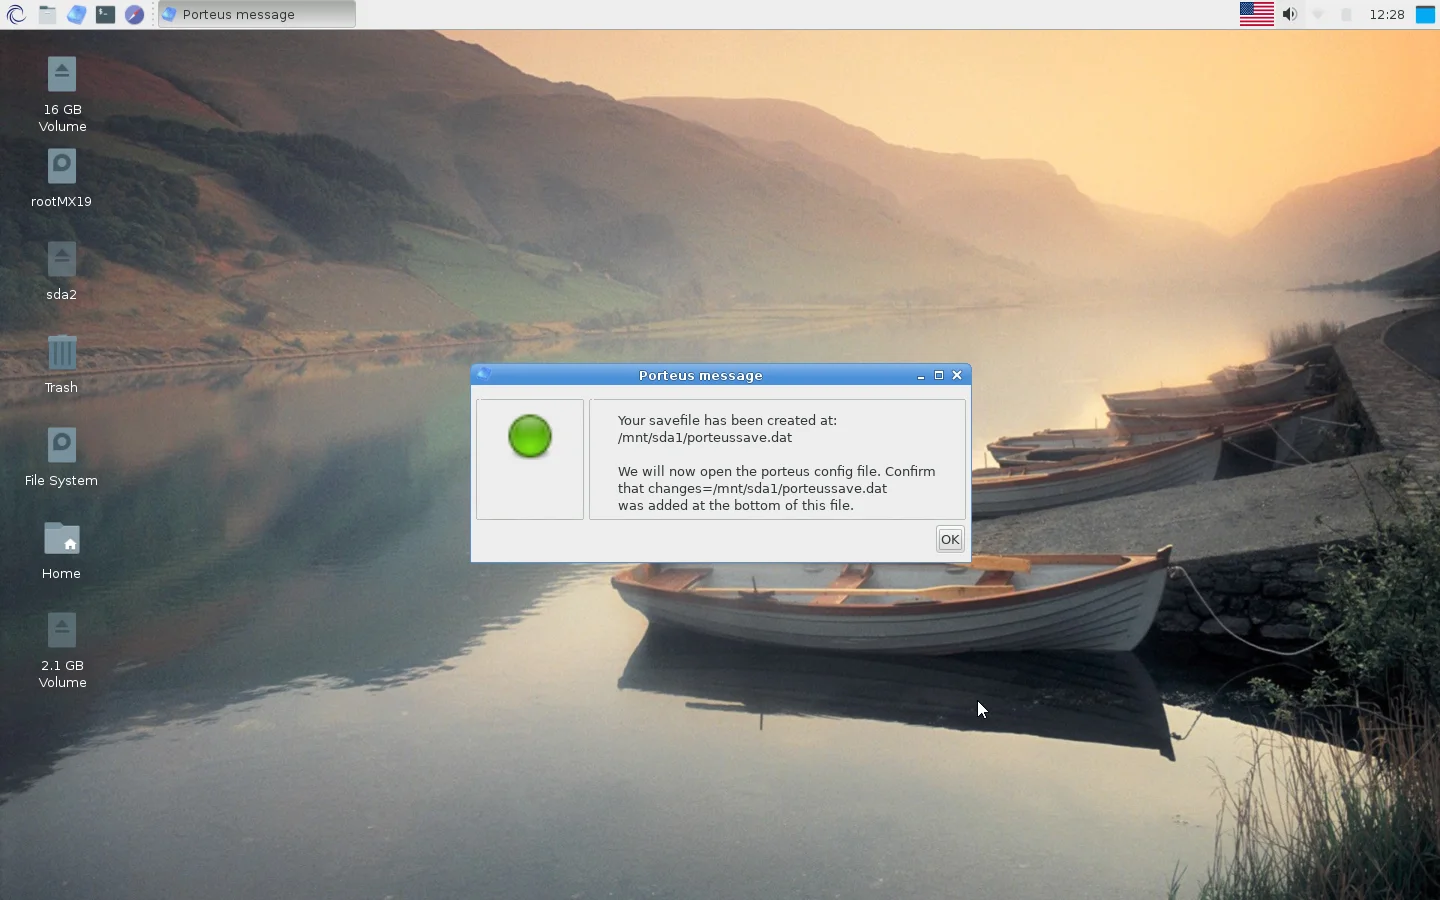The height and width of the screenshot is (900, 1440).
Task: Launch the terminal from the top panel
Action: point(105,14)
